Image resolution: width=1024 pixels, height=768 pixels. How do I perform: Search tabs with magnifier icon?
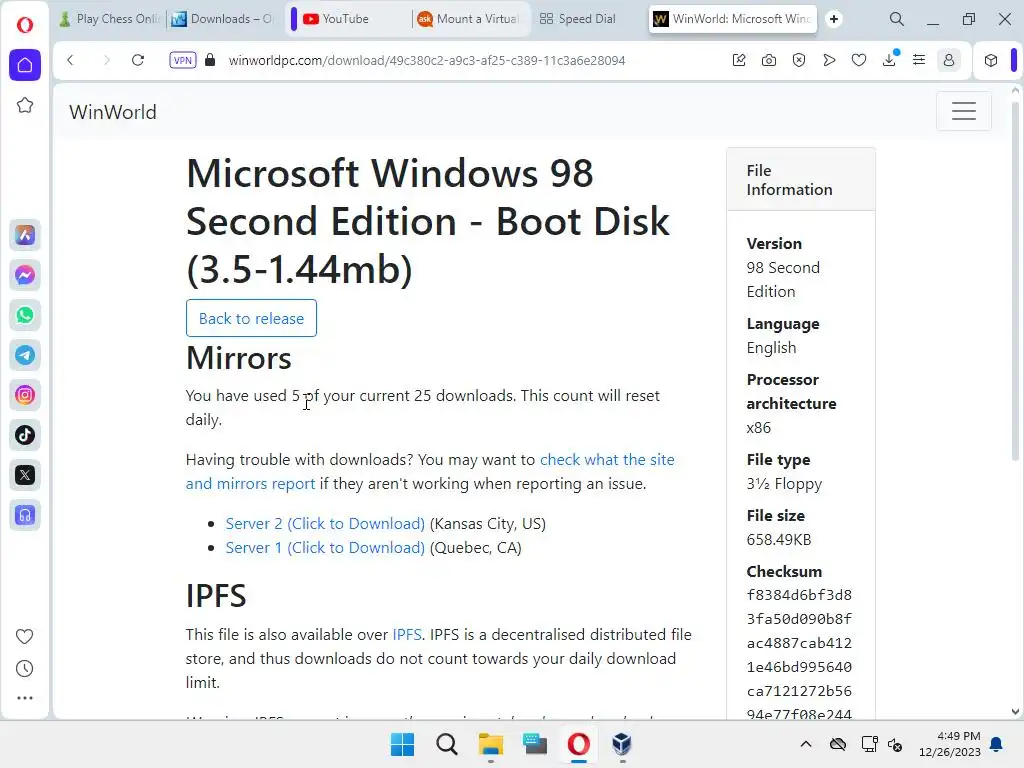point(897,19)
